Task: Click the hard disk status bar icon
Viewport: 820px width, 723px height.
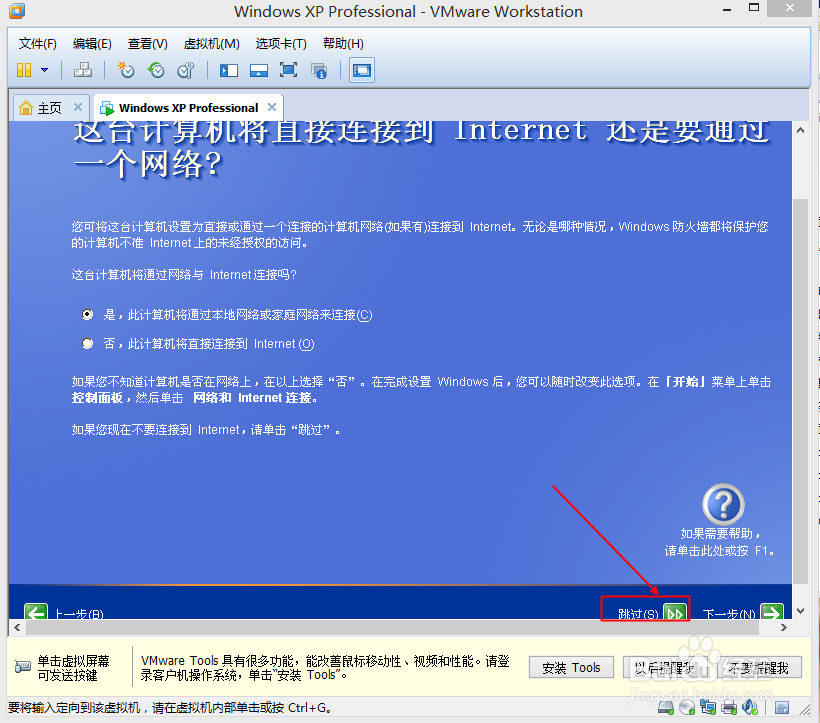Action: [666, 708]
